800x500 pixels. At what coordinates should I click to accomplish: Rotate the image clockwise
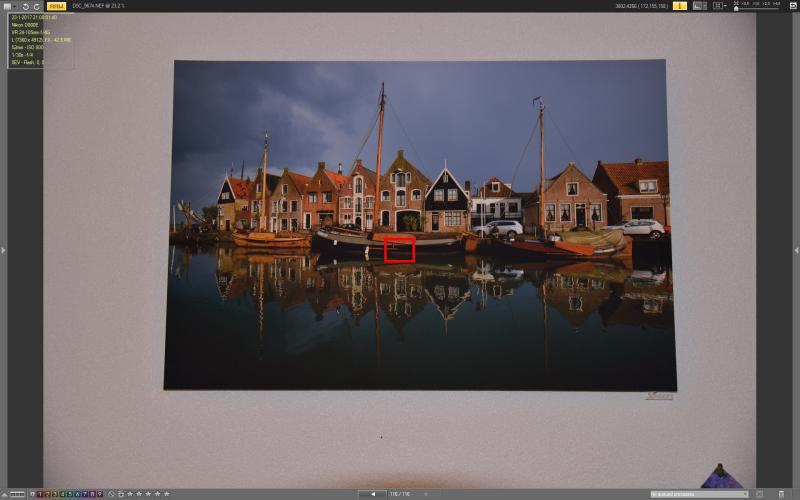tap(37, 7)
